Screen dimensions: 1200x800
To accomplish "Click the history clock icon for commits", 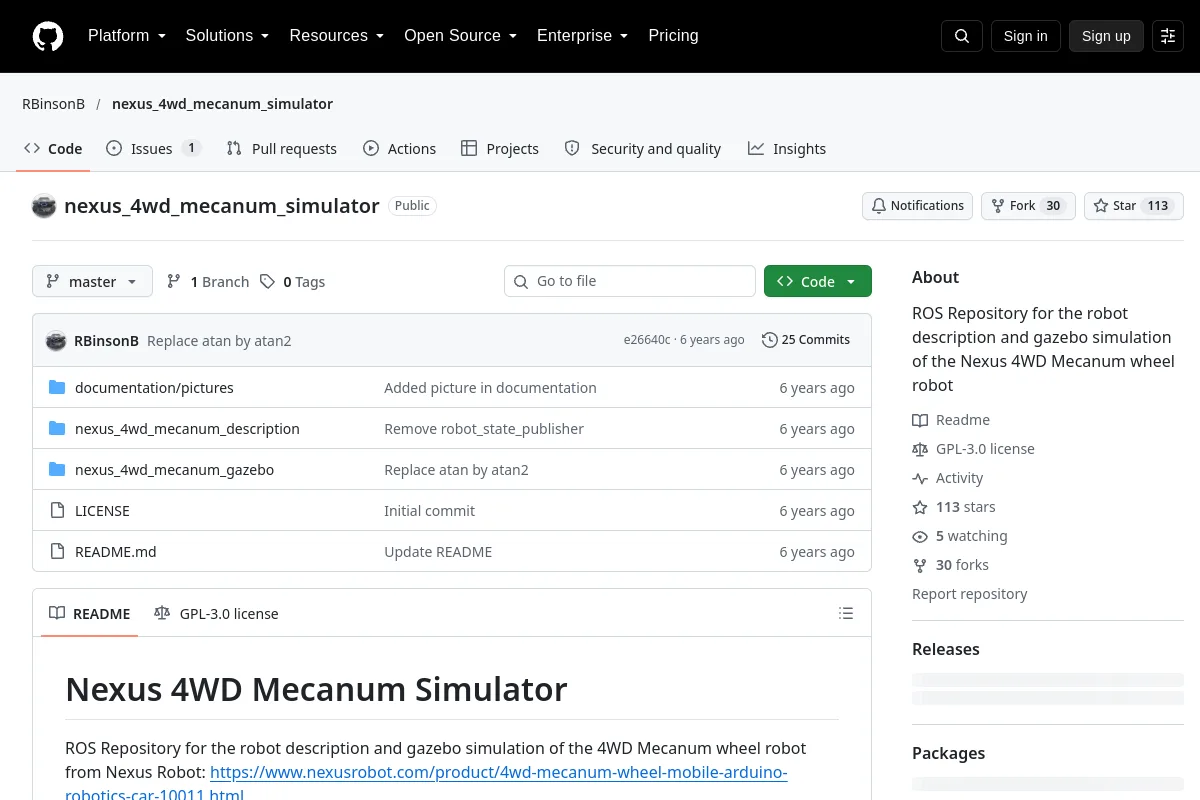I will click(x=769, y=340).
